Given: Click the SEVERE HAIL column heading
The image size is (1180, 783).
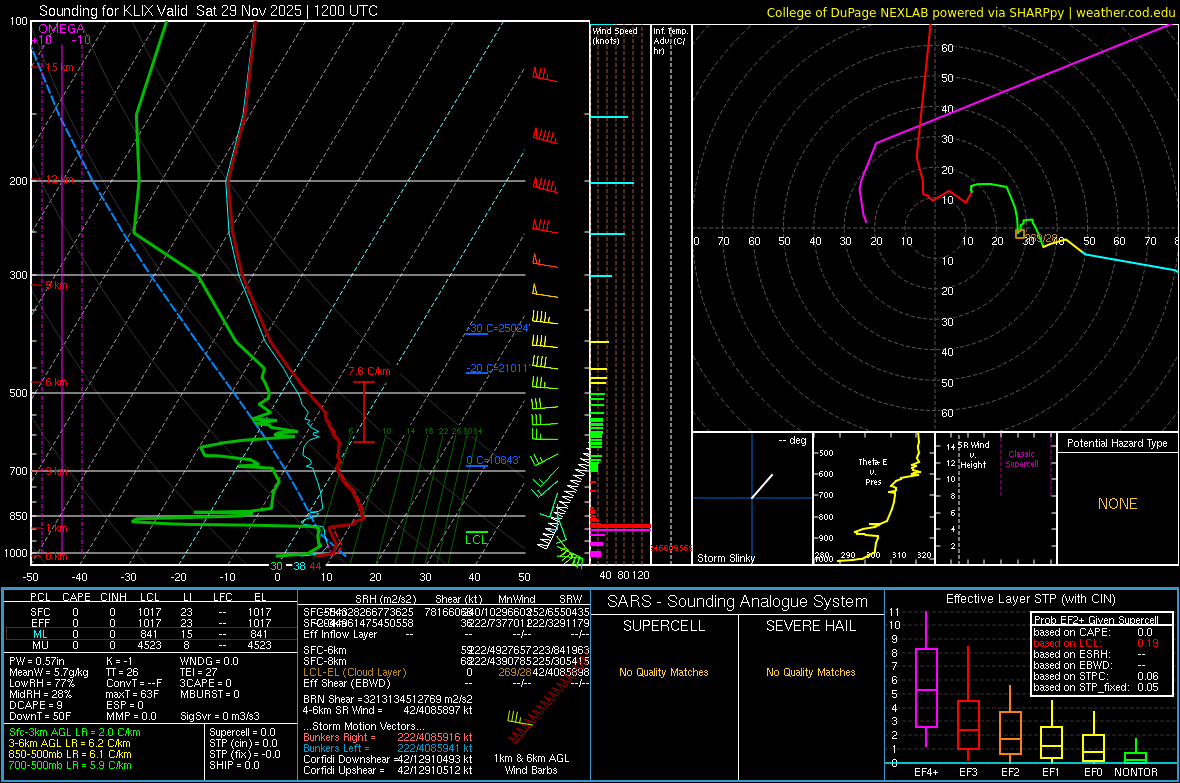Looking at the screenshot, I should (810, 626).
